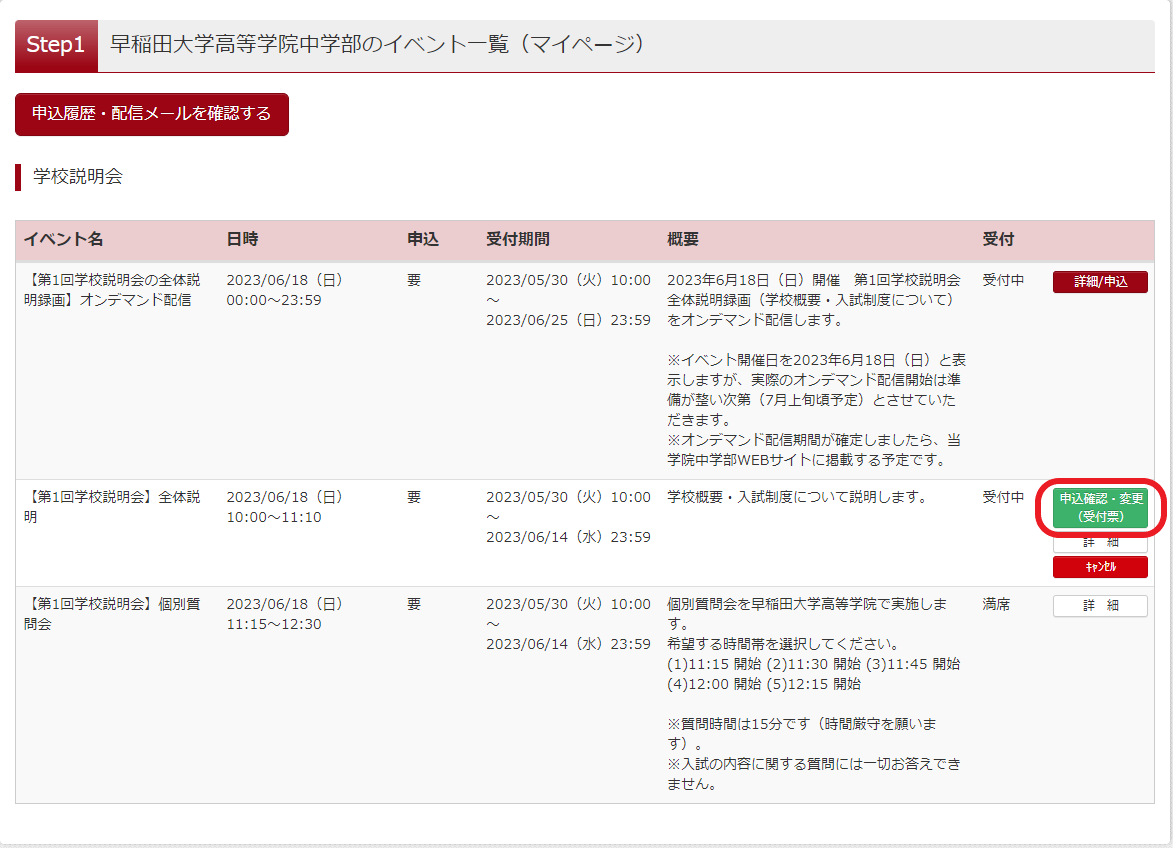This screenshot has width=1173, height=848.
Task: Click time 10:00～11:10 cell
Action: 274,517
